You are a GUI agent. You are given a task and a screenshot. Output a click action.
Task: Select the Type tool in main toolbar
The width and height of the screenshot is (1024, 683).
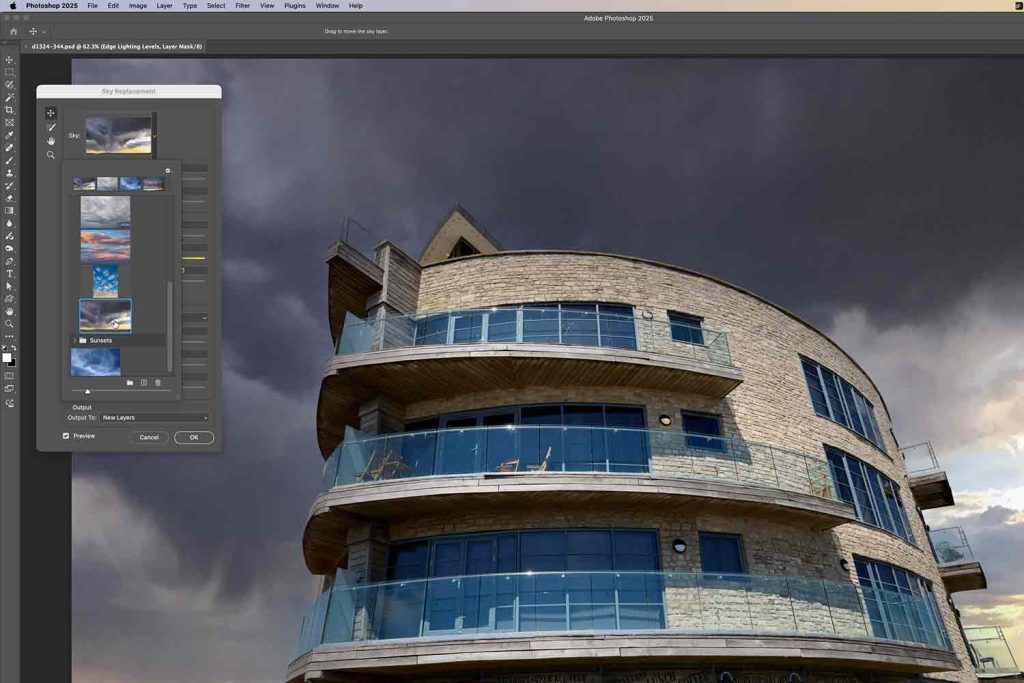coord(10,273)
